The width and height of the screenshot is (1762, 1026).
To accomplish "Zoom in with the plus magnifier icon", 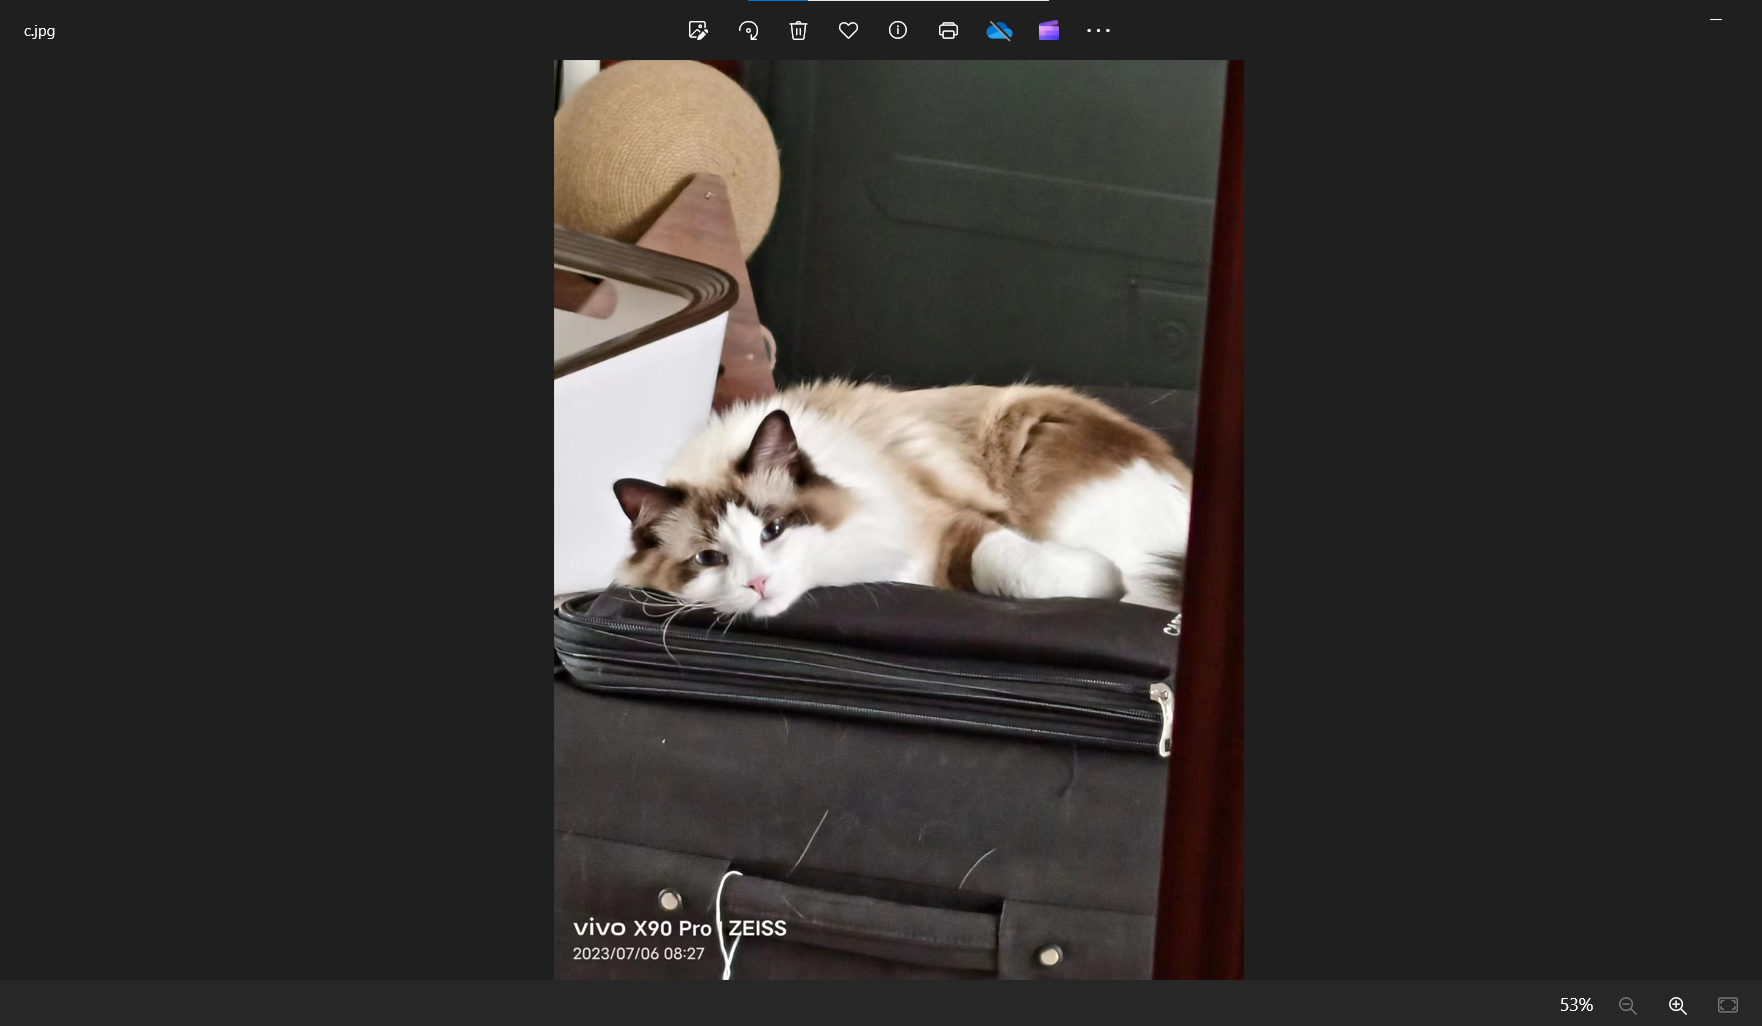I will [1677, 1005].
